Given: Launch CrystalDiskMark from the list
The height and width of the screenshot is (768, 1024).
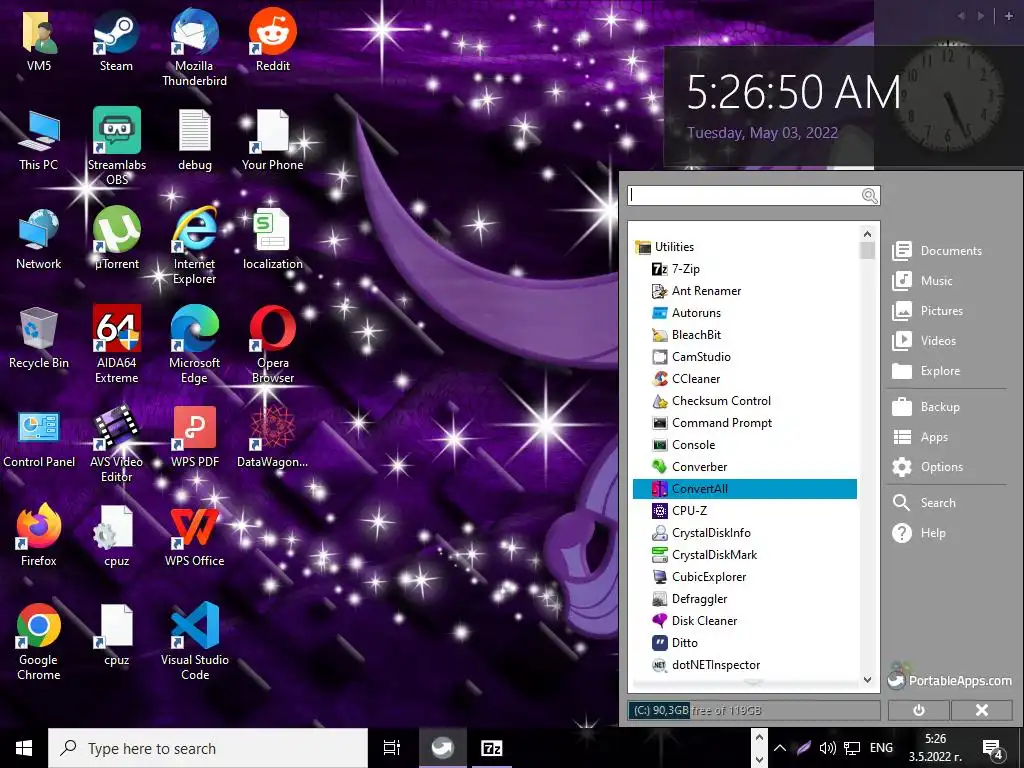Looking at the screenshot, I should pos(704,554).
